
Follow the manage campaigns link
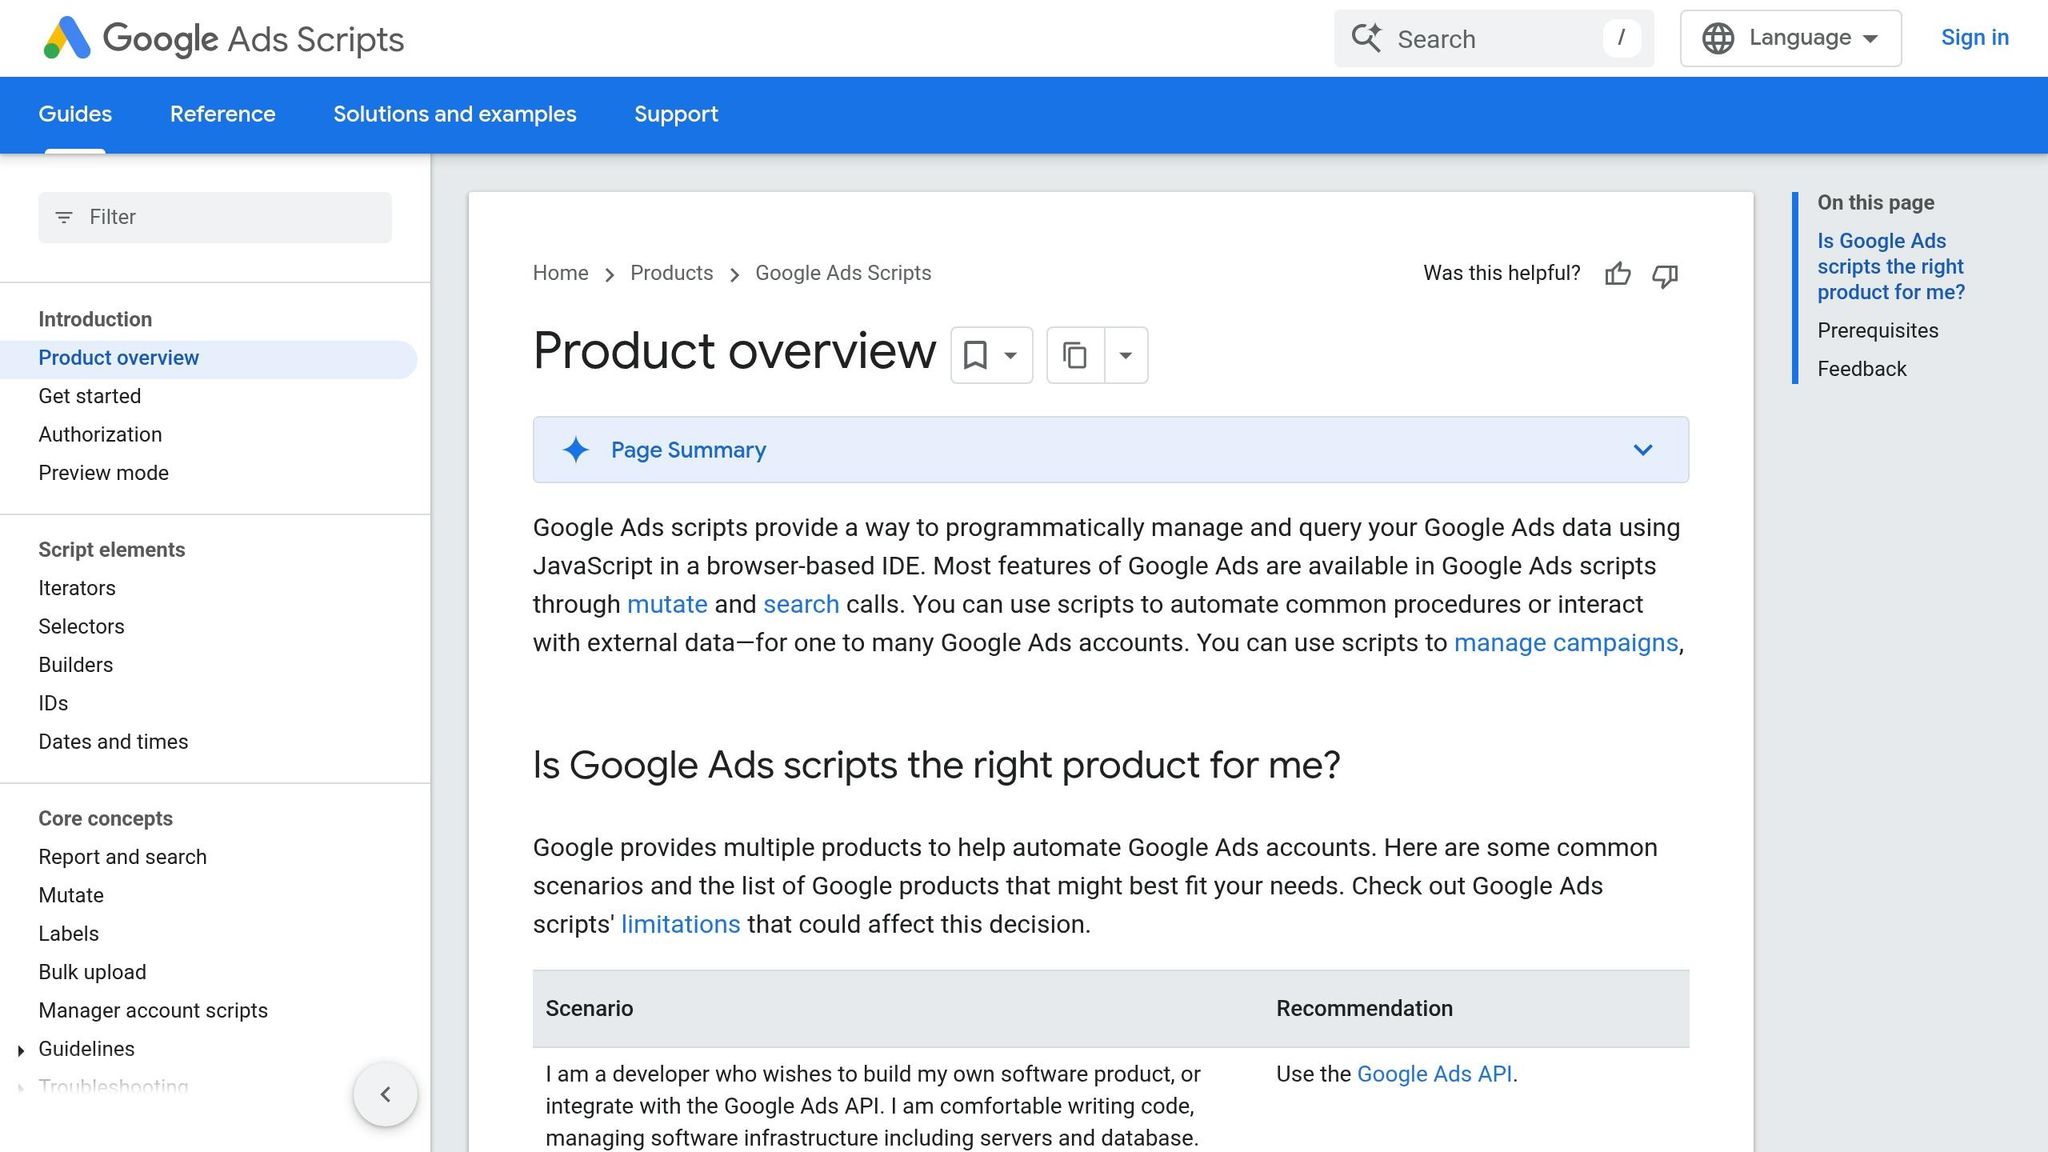tap(1566, 643)
